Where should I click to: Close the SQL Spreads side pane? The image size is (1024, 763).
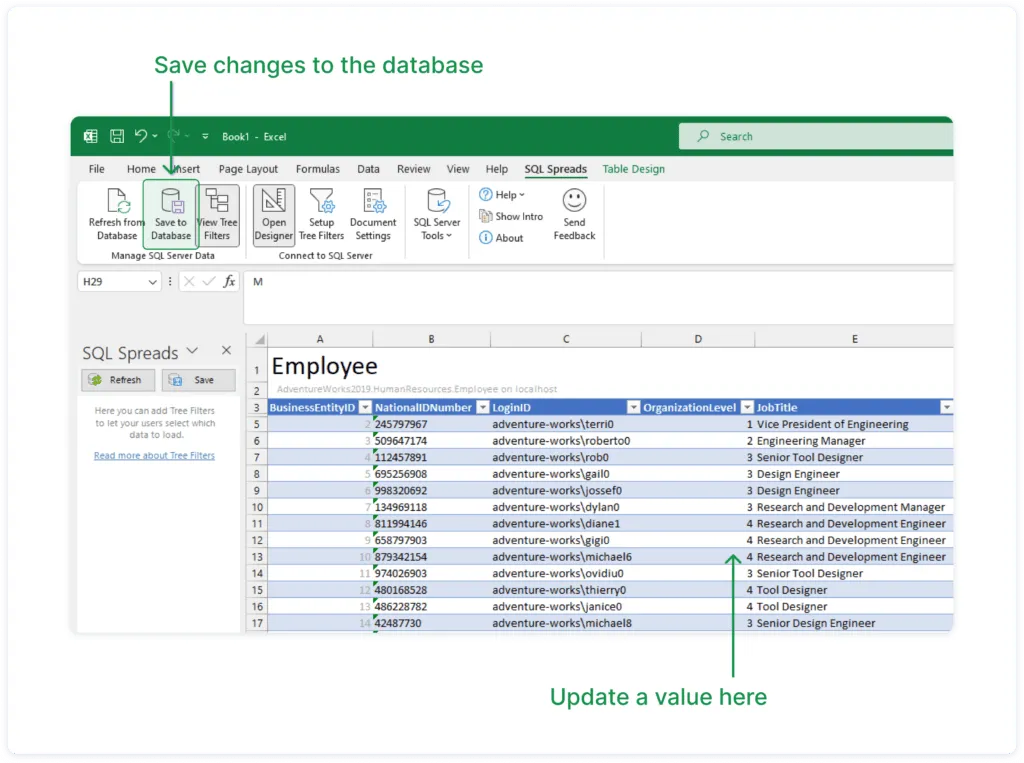pyautogui.click(x=226, y=351)
